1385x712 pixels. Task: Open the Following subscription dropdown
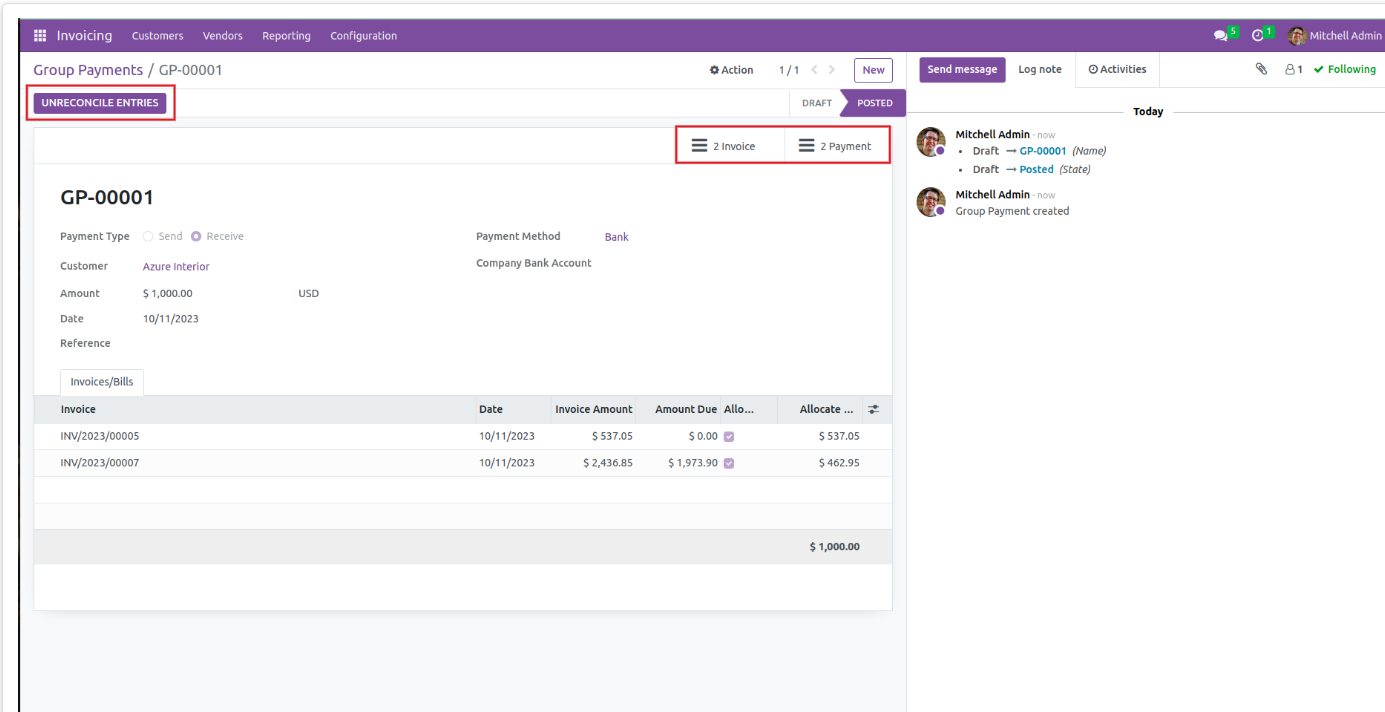click(x=1345, y=70)
